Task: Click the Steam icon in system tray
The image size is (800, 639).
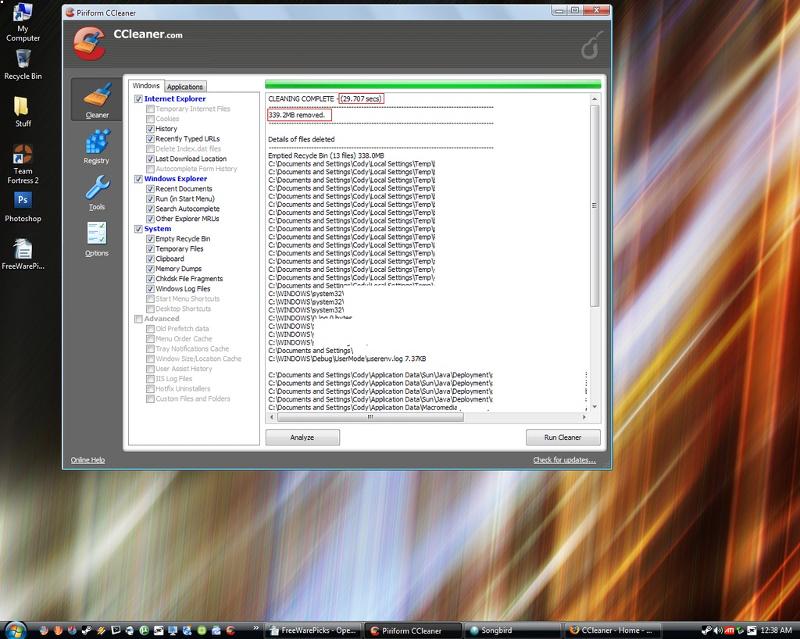Action: [x=706, y=630]
